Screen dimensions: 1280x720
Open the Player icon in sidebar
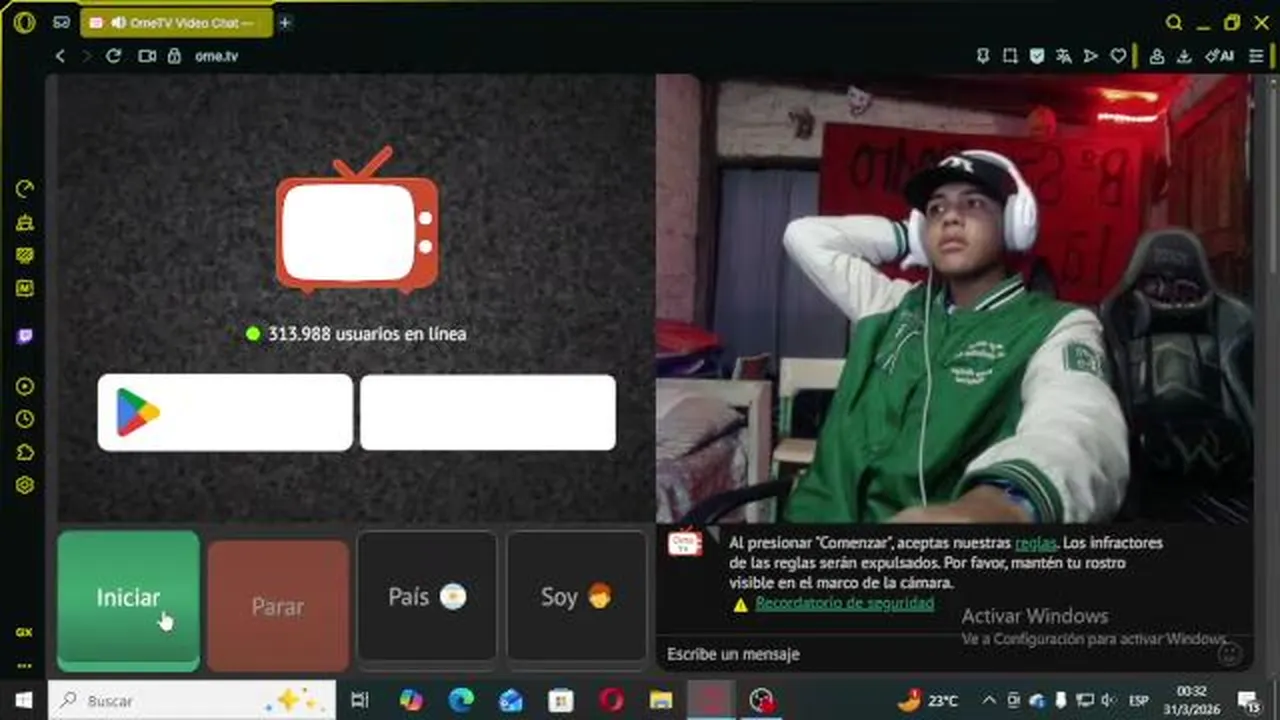pyautogui.click(x=25, y=386)
